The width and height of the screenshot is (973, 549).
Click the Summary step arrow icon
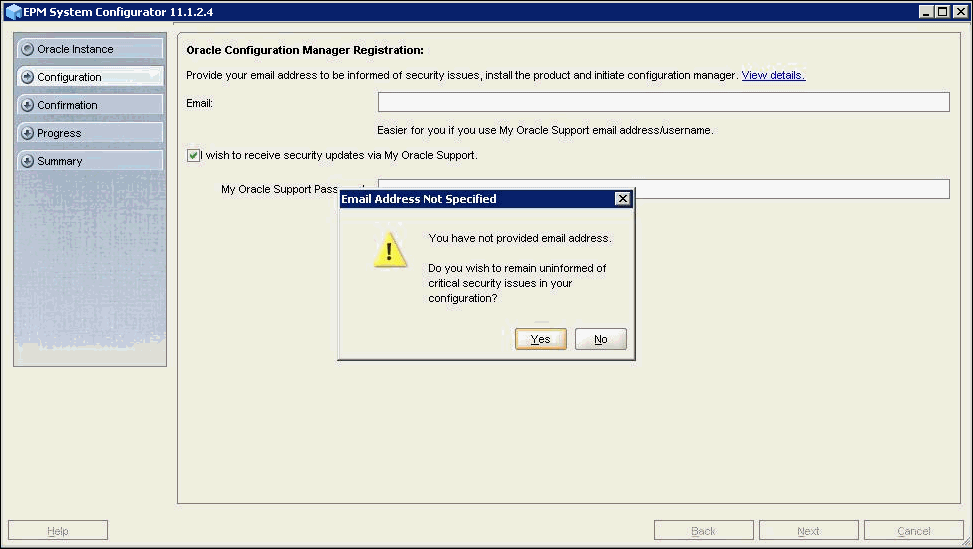[27, 161]
